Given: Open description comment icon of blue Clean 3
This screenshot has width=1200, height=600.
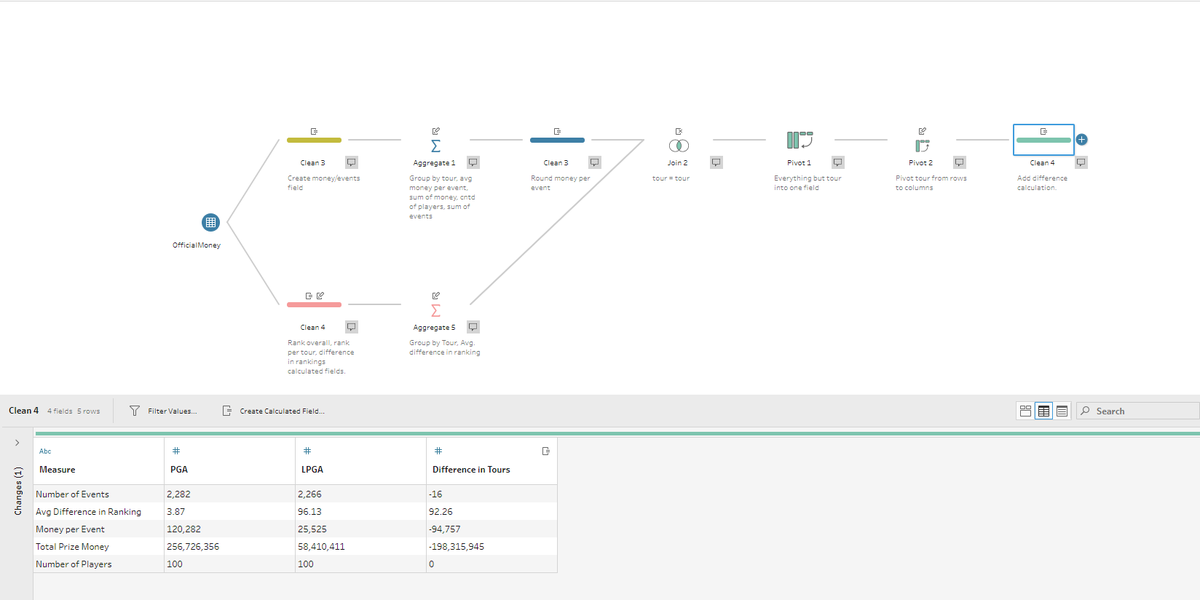Looking at the screenshot, I should pyautogui.click(x=594, y=162).
